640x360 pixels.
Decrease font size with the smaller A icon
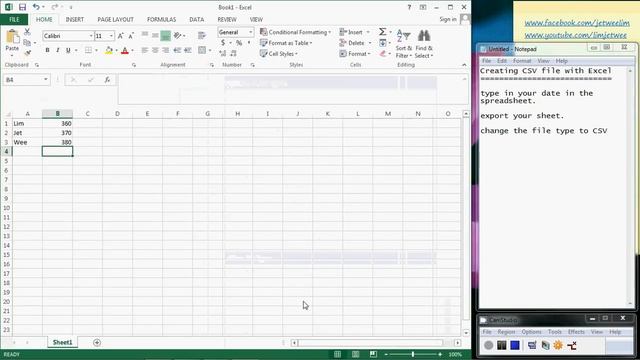point(131,36)
